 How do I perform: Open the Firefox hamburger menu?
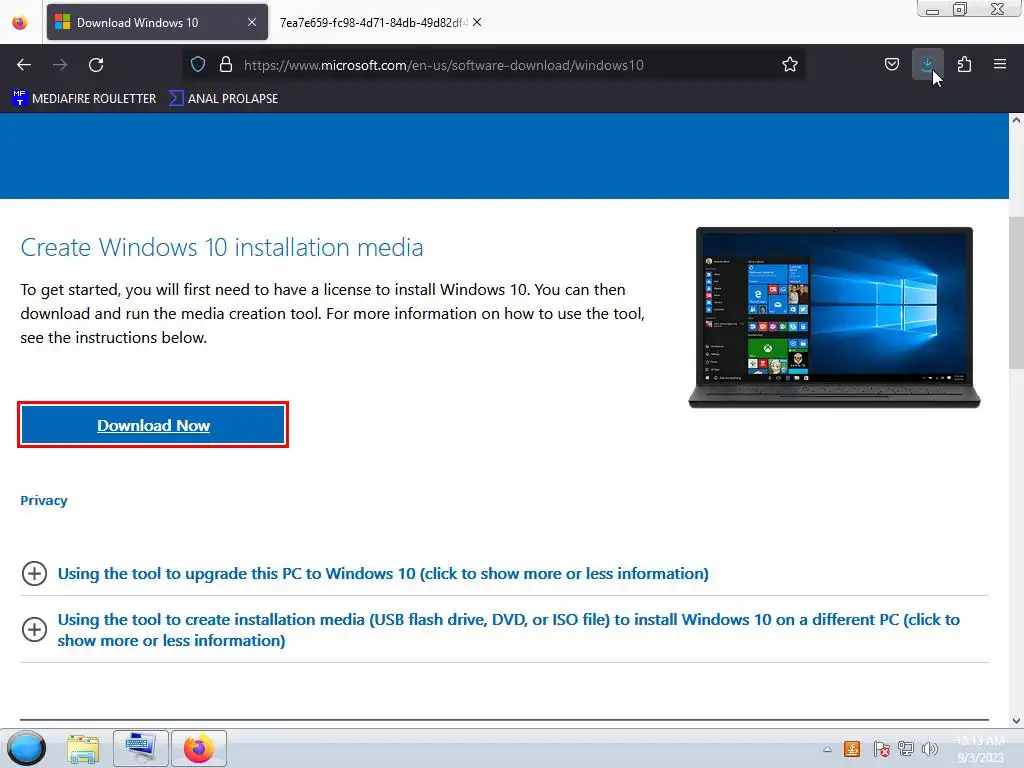[1000, 64]
